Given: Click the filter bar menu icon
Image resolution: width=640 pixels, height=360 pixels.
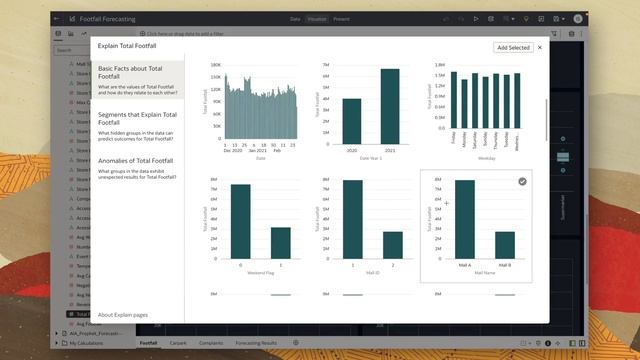Looking at the screenshot, I should [554, 34].
